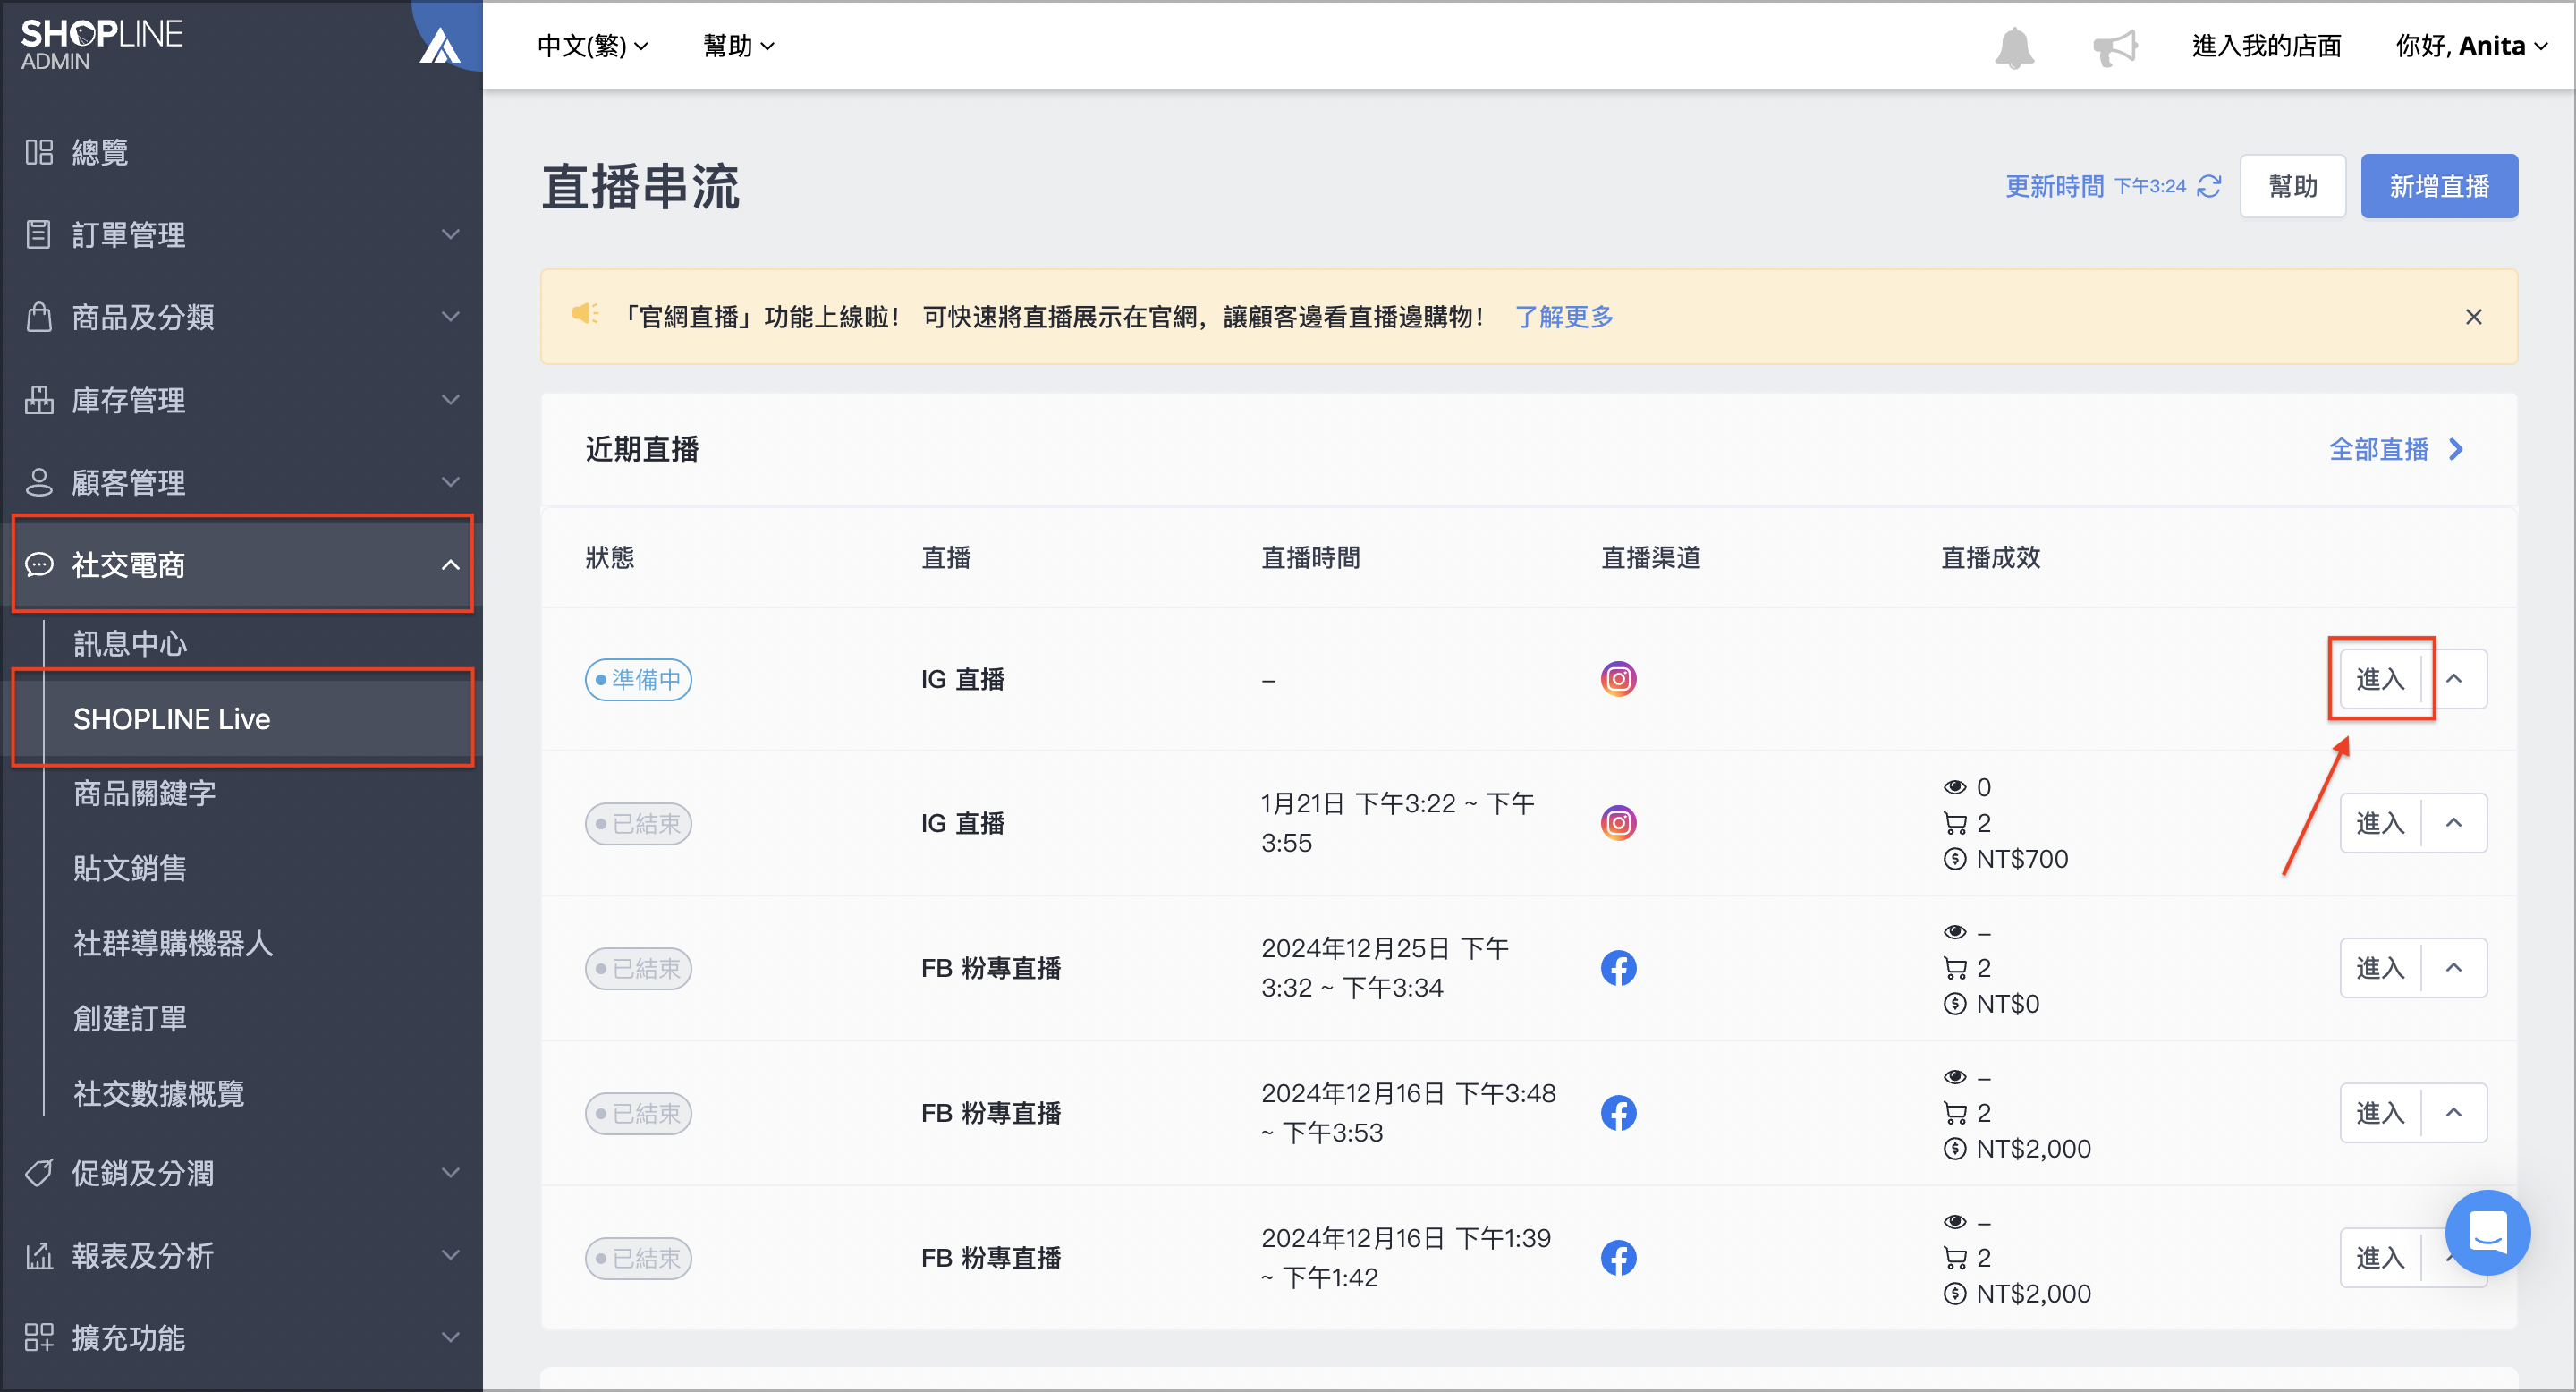Click the 幫助 button next to 新增直播
This screenshot has height=1392, width=2576.
pos(2292,186)
